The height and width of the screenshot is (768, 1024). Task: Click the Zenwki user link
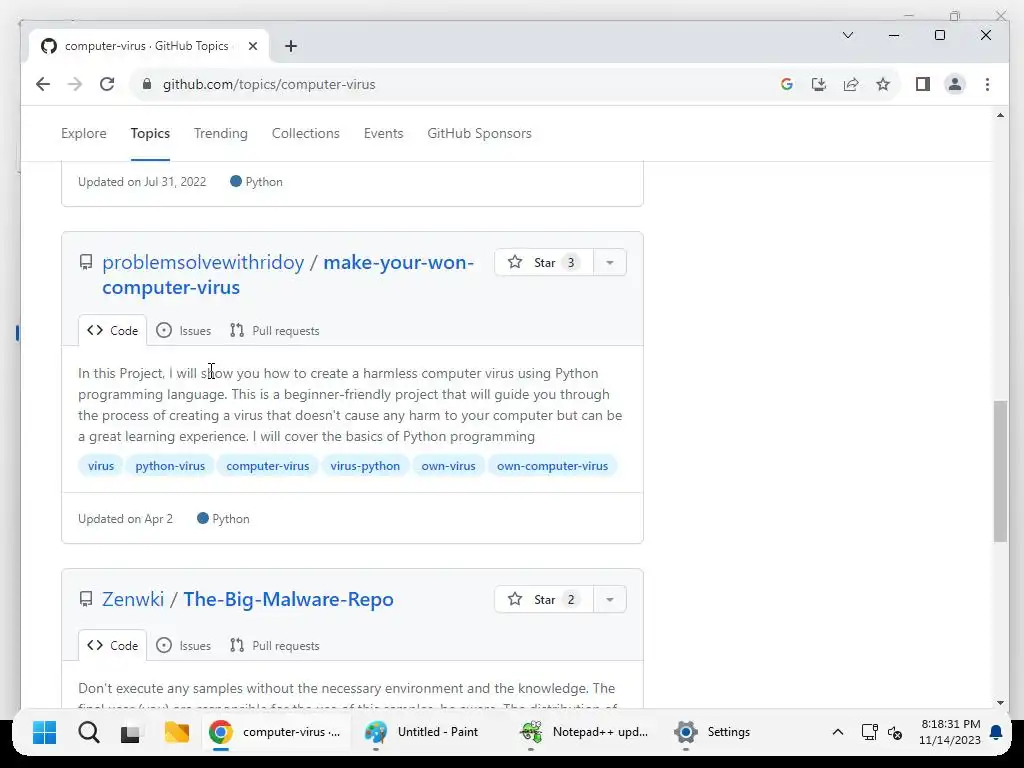click(133, 599)
